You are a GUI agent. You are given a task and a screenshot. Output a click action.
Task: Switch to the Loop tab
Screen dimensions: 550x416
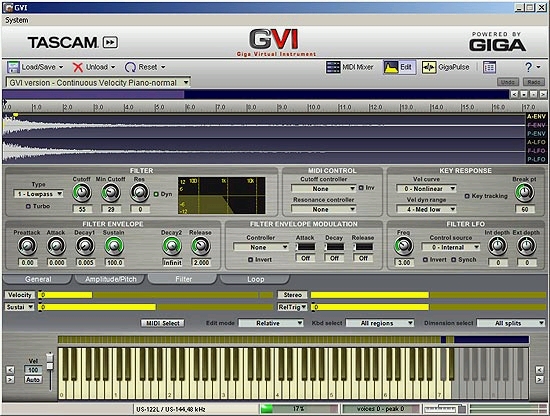pyautogui.click(x=255, y=279)
